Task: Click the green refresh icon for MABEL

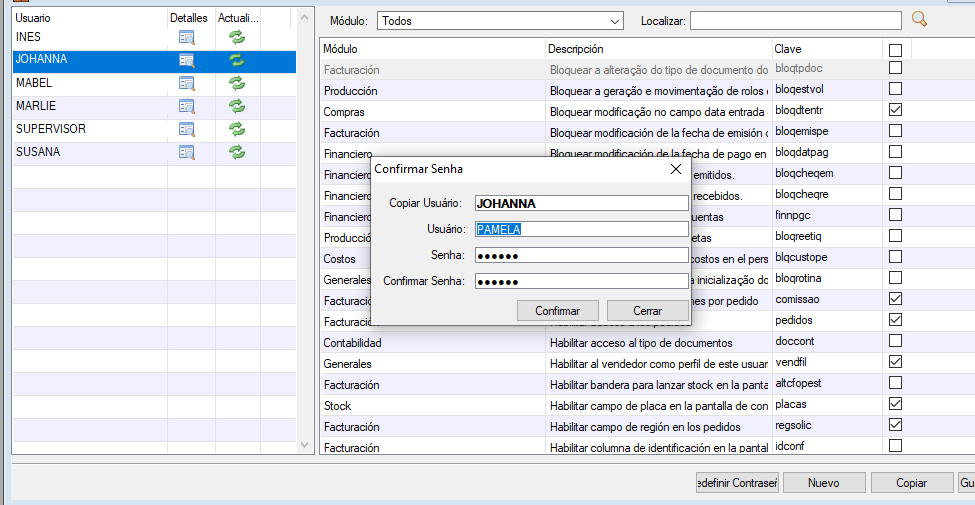Action: 236,83
